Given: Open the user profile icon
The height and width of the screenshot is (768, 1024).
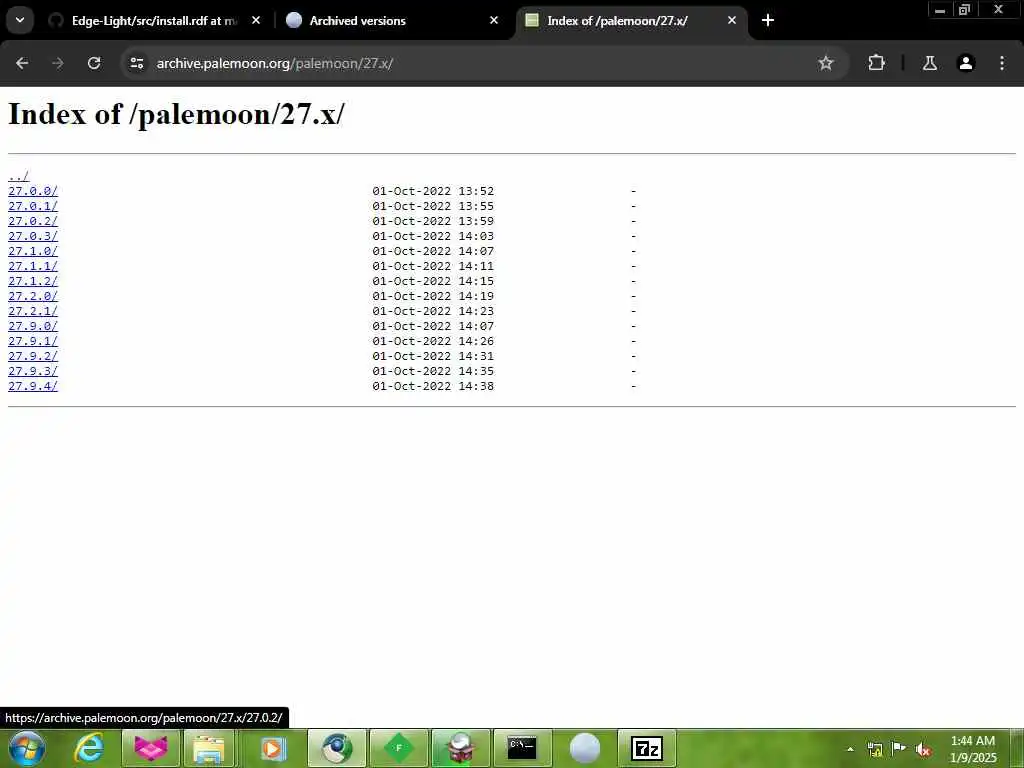Looking at the screenshot, I should pyautogui.click(x=966, y=63).
